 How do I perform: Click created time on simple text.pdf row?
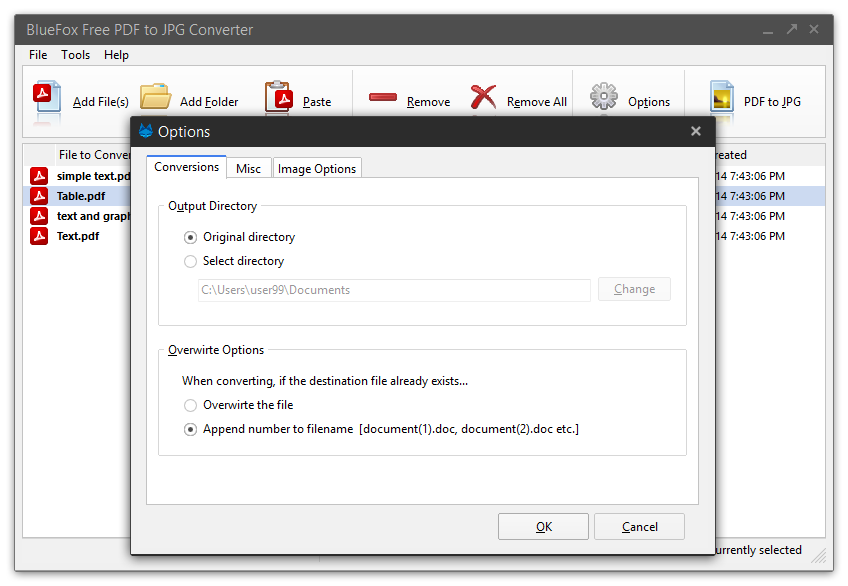750,176
